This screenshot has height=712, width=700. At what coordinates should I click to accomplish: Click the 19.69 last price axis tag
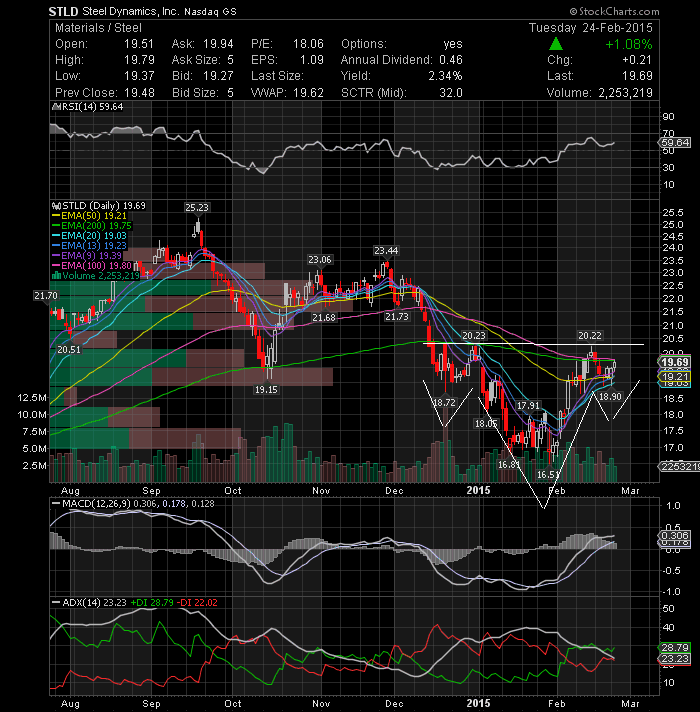[x=674, y=362]
